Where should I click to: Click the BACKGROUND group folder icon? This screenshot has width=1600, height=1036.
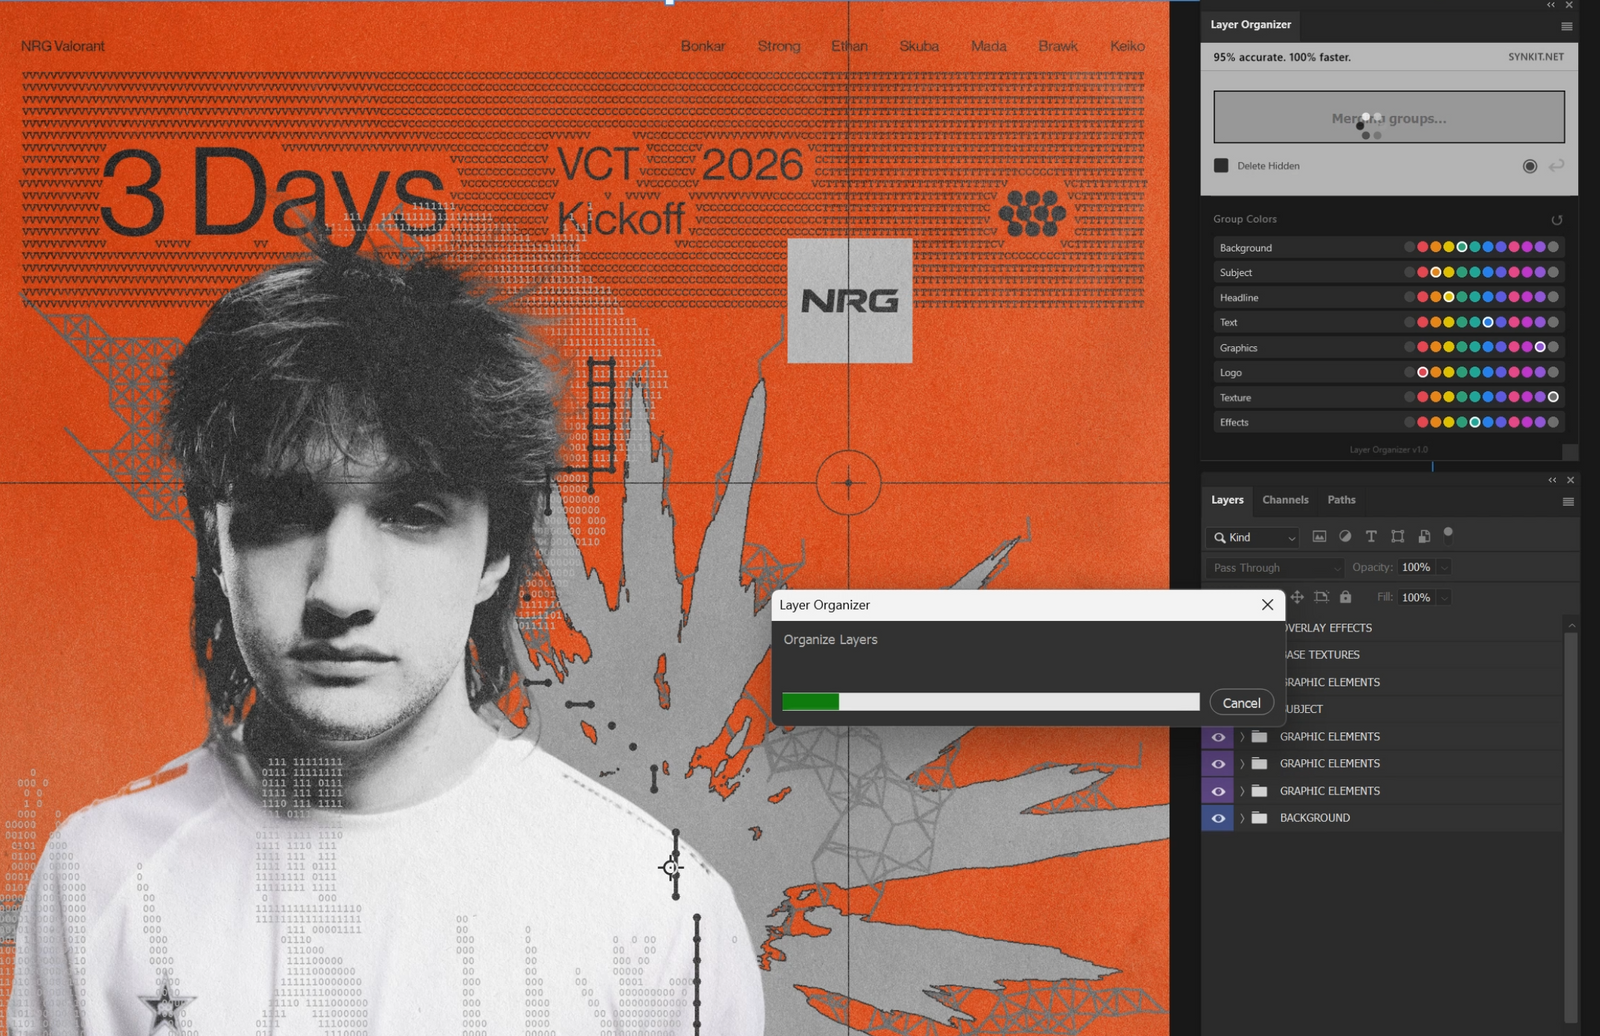coord(1260,818)
